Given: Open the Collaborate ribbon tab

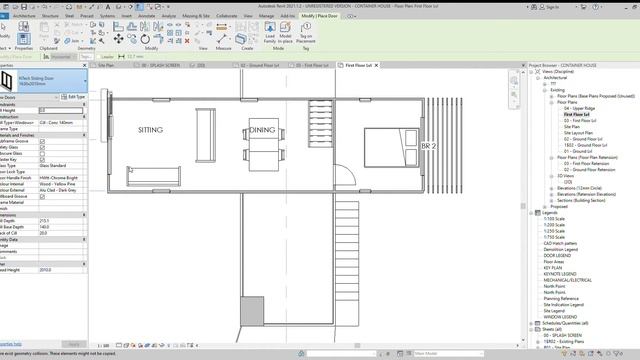Looking at the screenshot, I should 227,16.
